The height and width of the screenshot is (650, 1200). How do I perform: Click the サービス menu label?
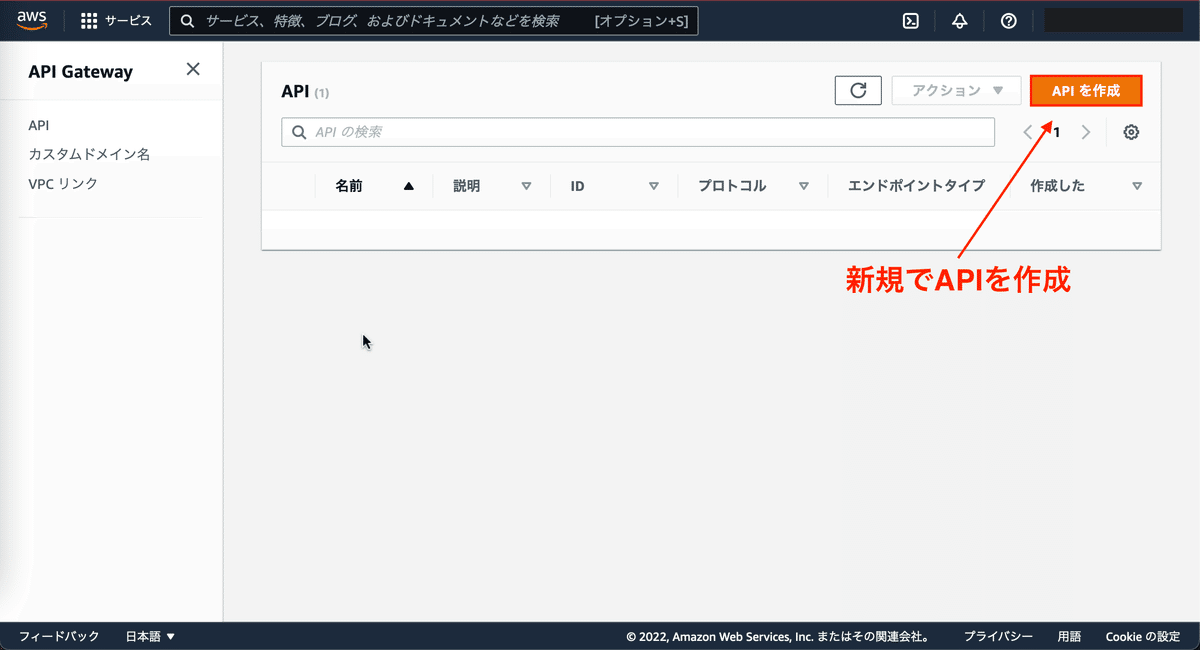128,21
